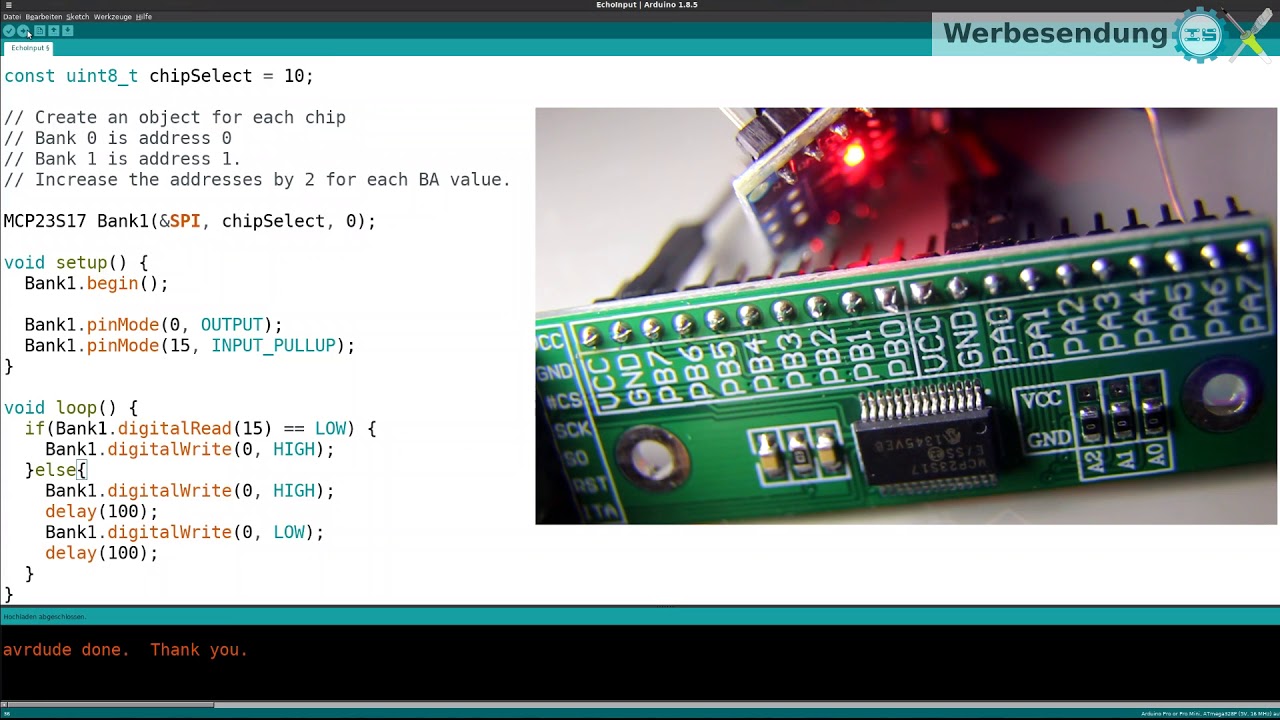Click the line "Bank1.digitalWrite(0, LOW);"
This screenshot has height=720, width=1280.
[185, 532]
